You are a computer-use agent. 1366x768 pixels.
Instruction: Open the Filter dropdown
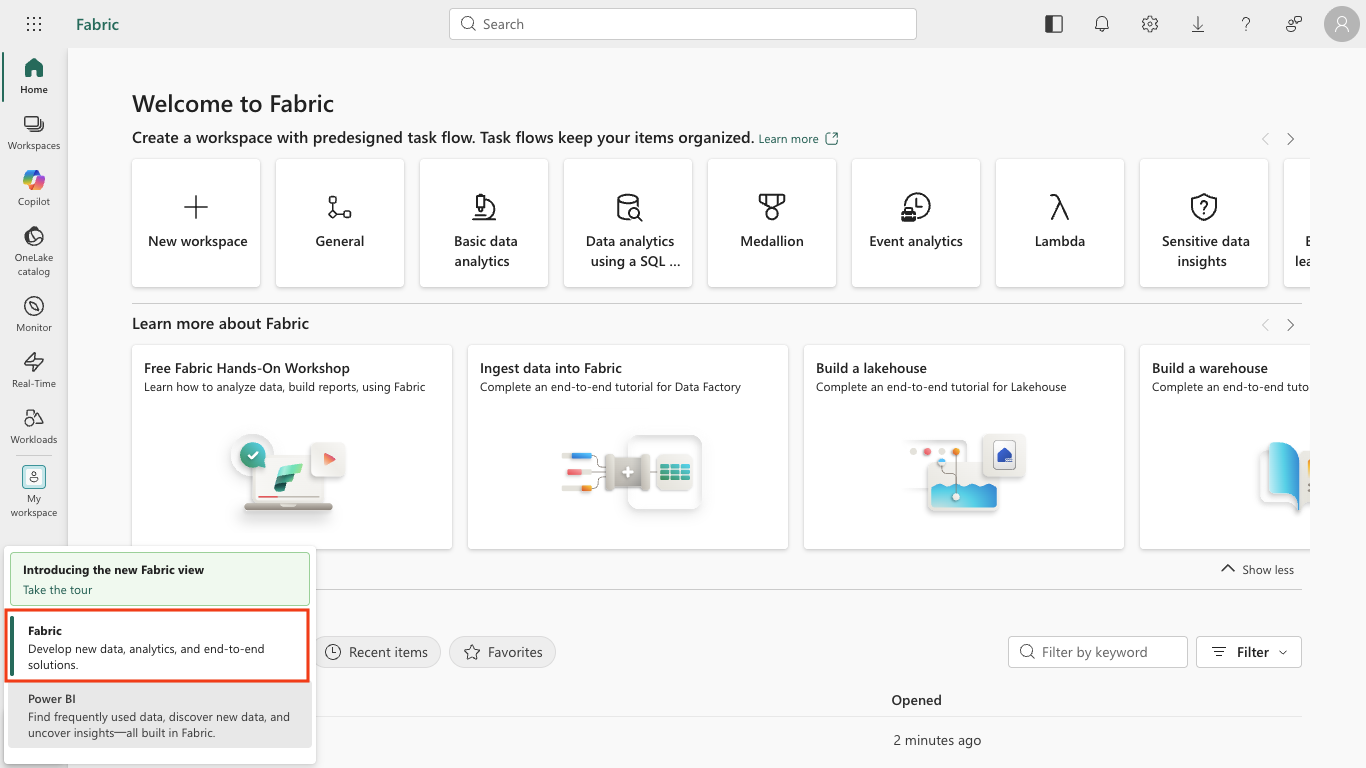(1249, 652)
